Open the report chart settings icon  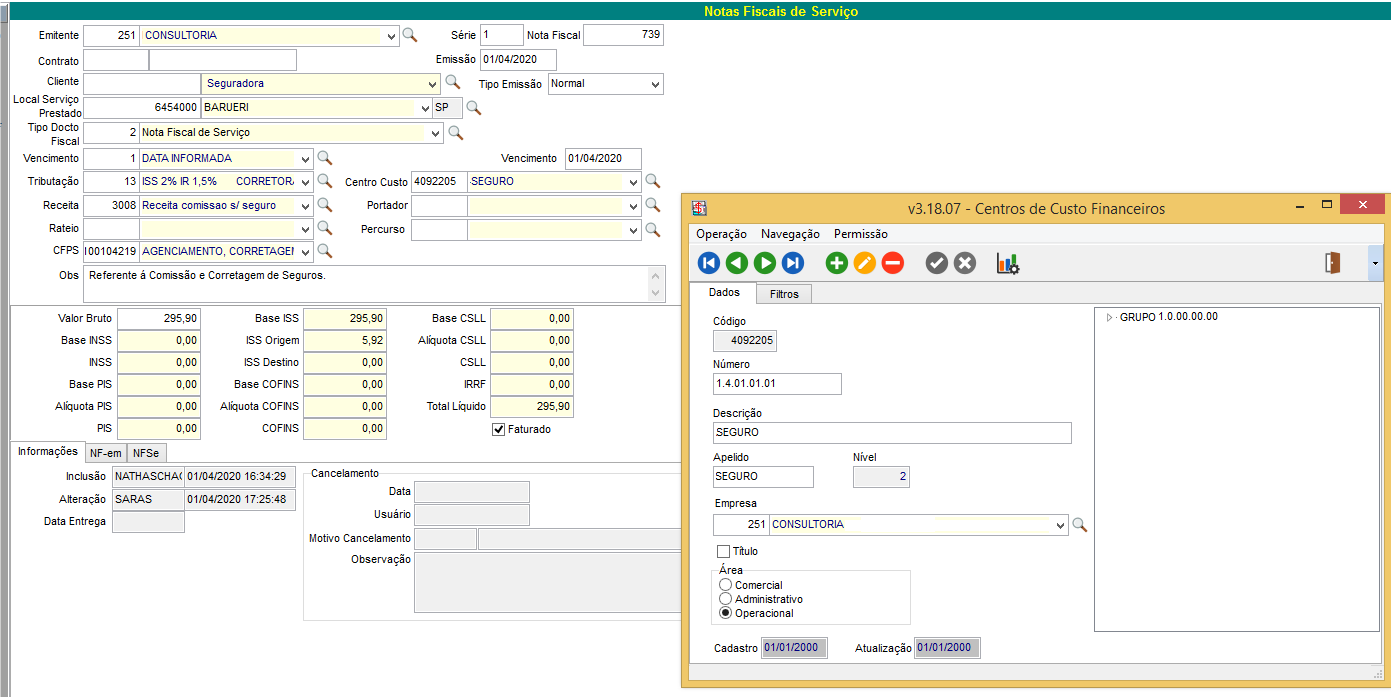(1007, 263)
